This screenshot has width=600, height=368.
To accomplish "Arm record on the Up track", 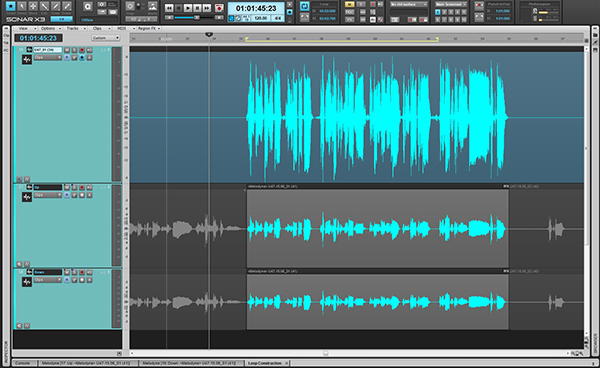I will click(x=82, y=187).
